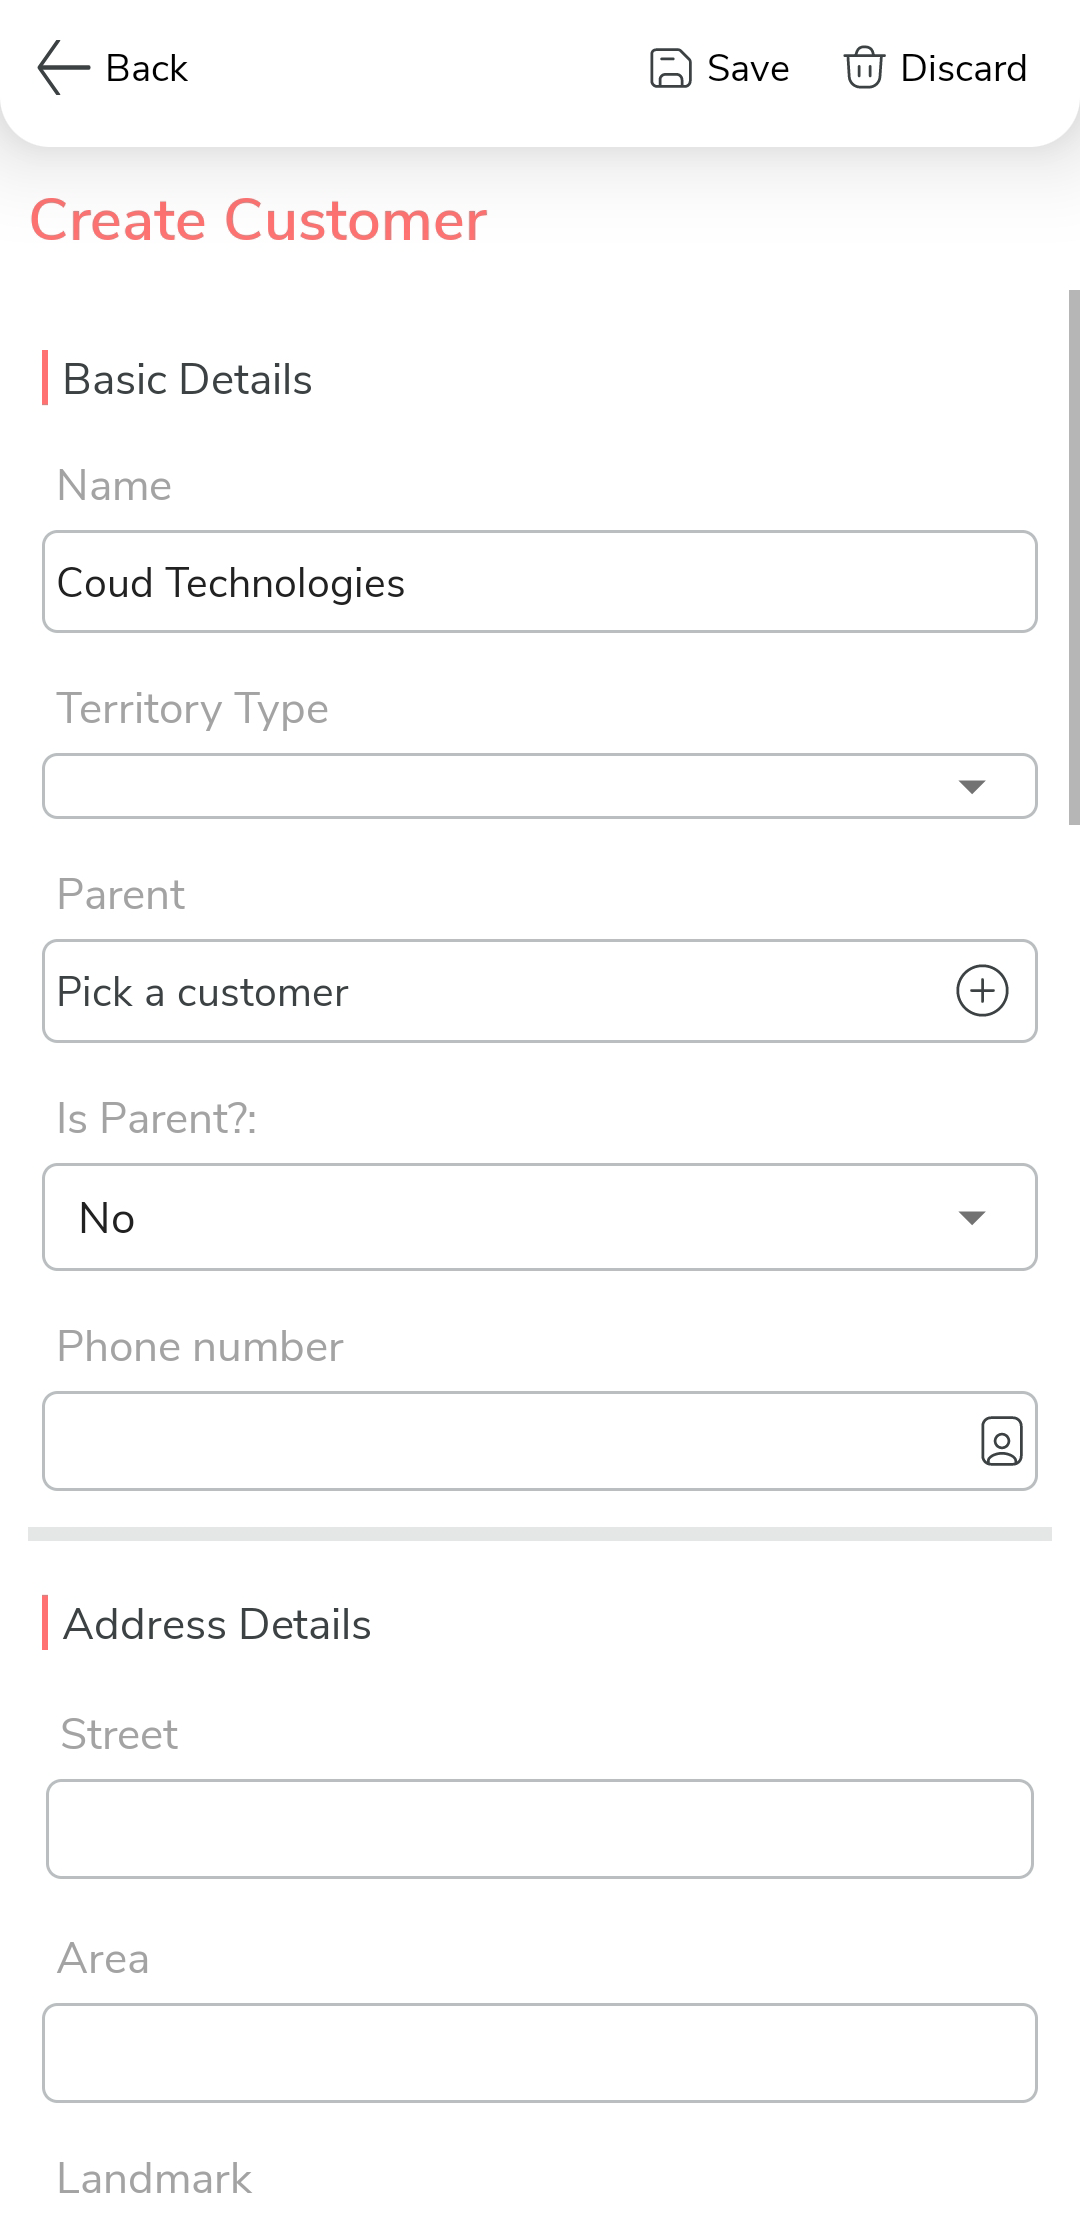Tap the back arrow icon
Image resolution: width=1080 pixels, height=2220 pixels.
point(63,68)
